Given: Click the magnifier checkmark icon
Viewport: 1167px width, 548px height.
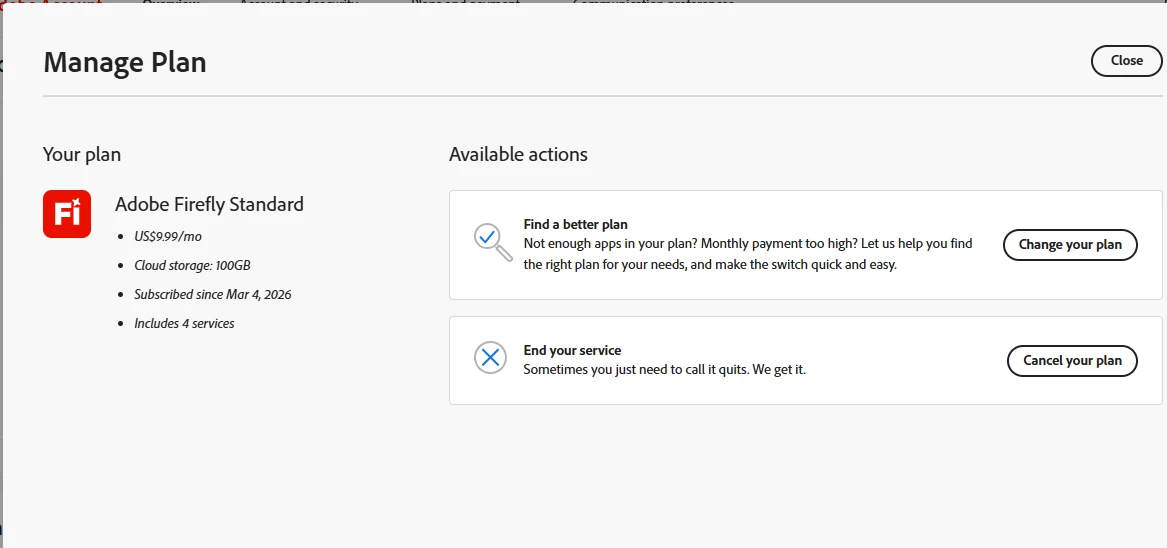Looking at the screenshot, I should point(493,243).
